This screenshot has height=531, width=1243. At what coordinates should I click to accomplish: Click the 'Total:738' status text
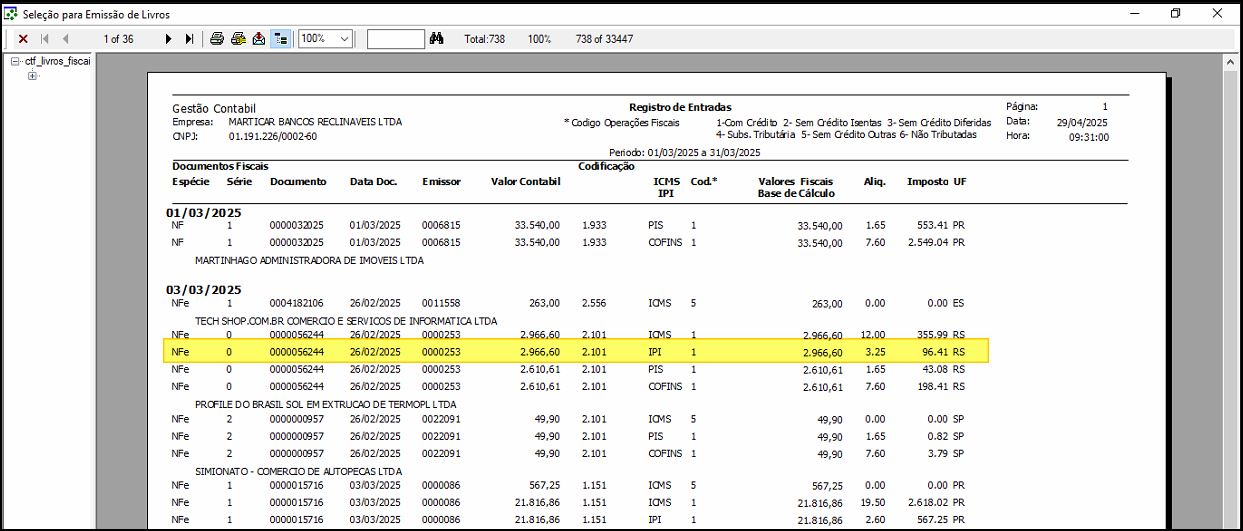[x=485, y=39]
